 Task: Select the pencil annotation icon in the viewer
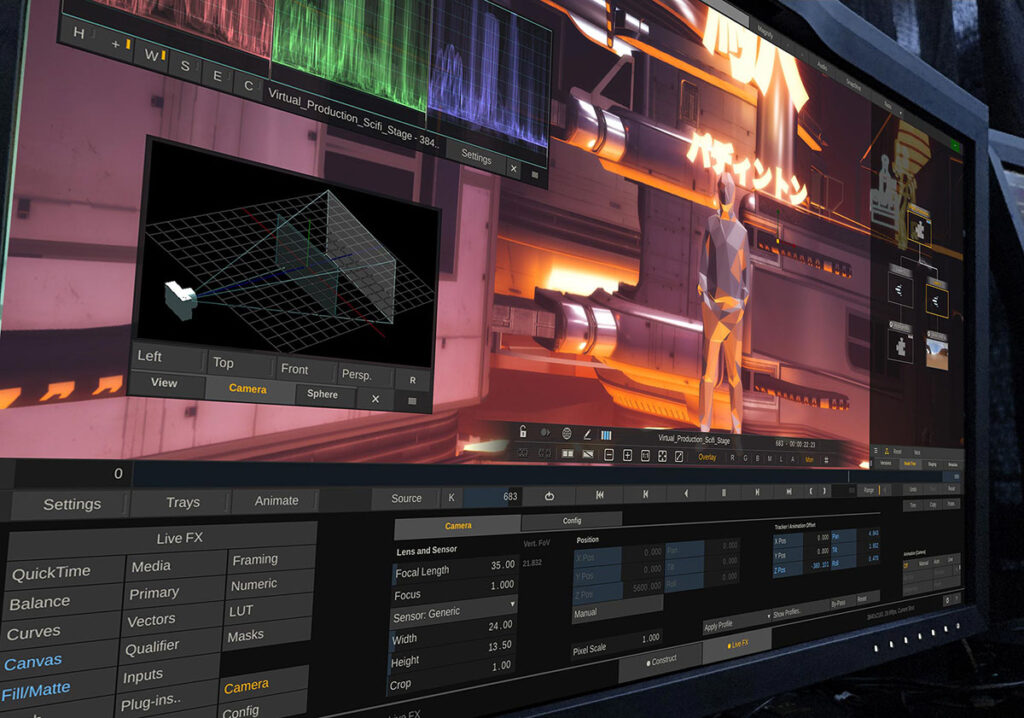(x=588, y=435)
